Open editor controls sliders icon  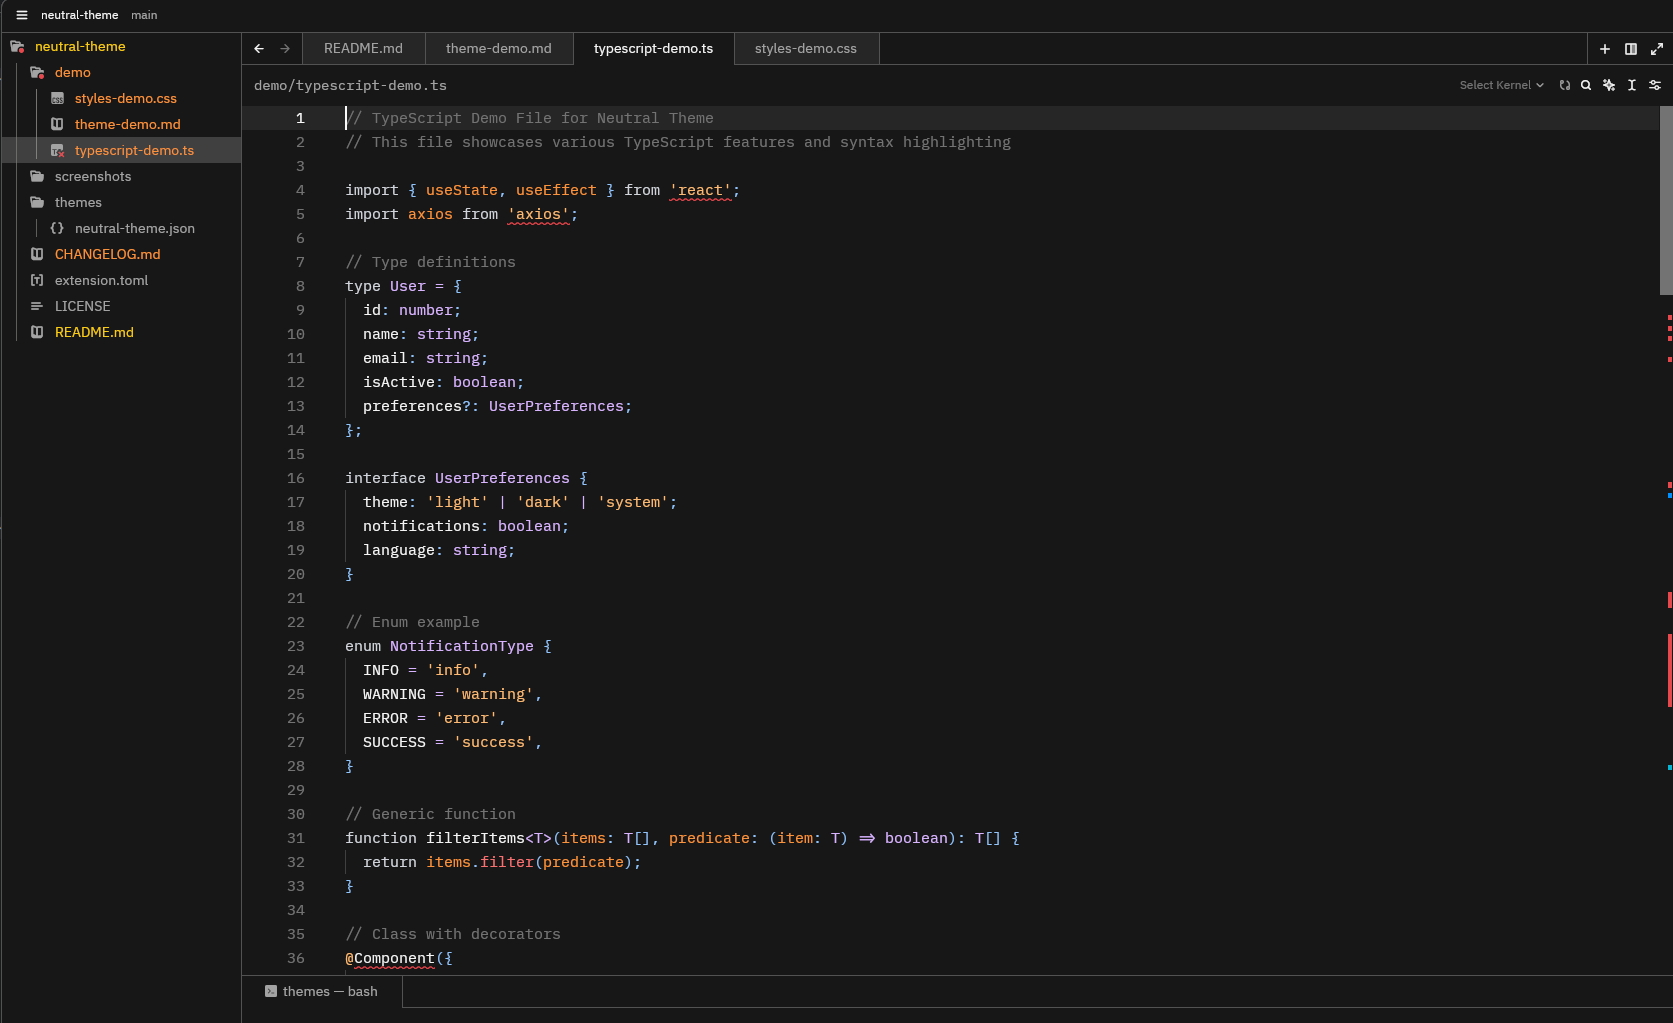coord(1655,85)
